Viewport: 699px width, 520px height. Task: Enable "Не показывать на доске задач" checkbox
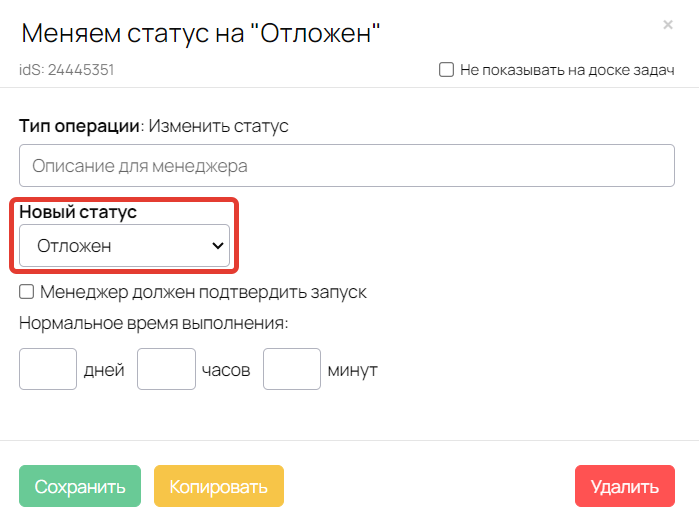(446, 70)
